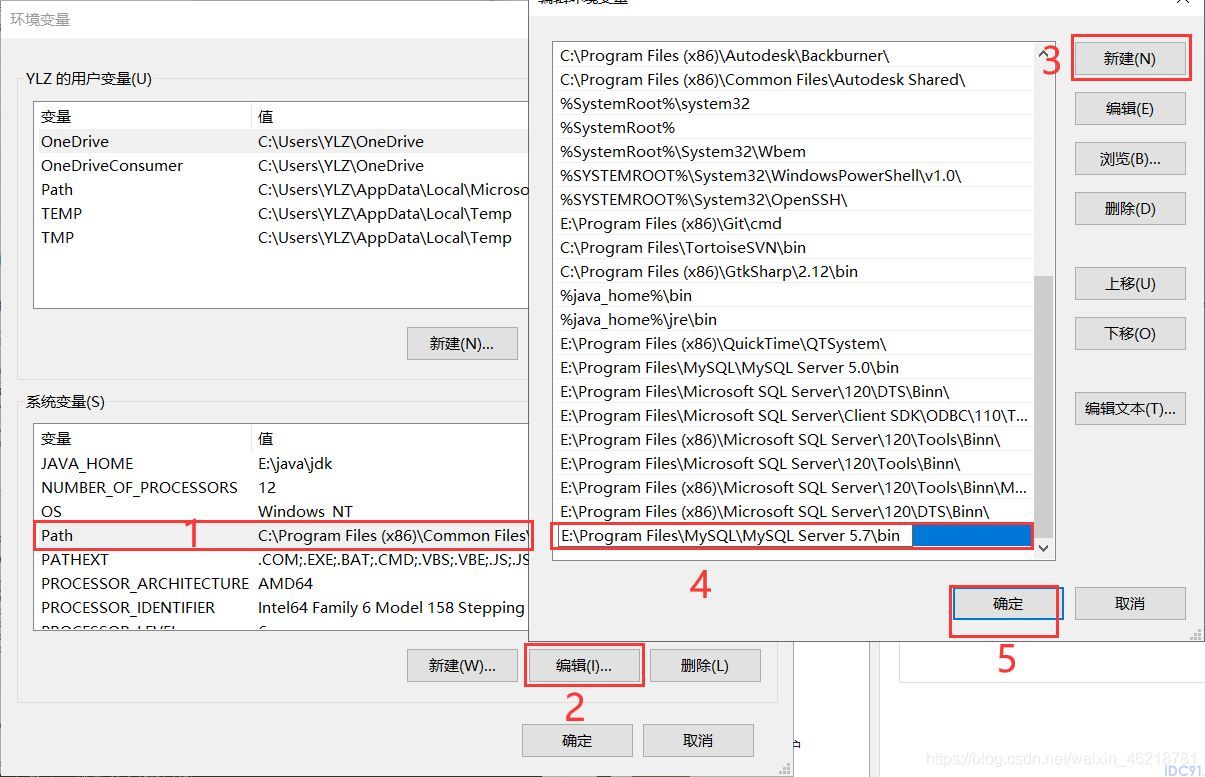Click the 值 column header in system variables
1205x777 pixels.
[x=390, y=439]
